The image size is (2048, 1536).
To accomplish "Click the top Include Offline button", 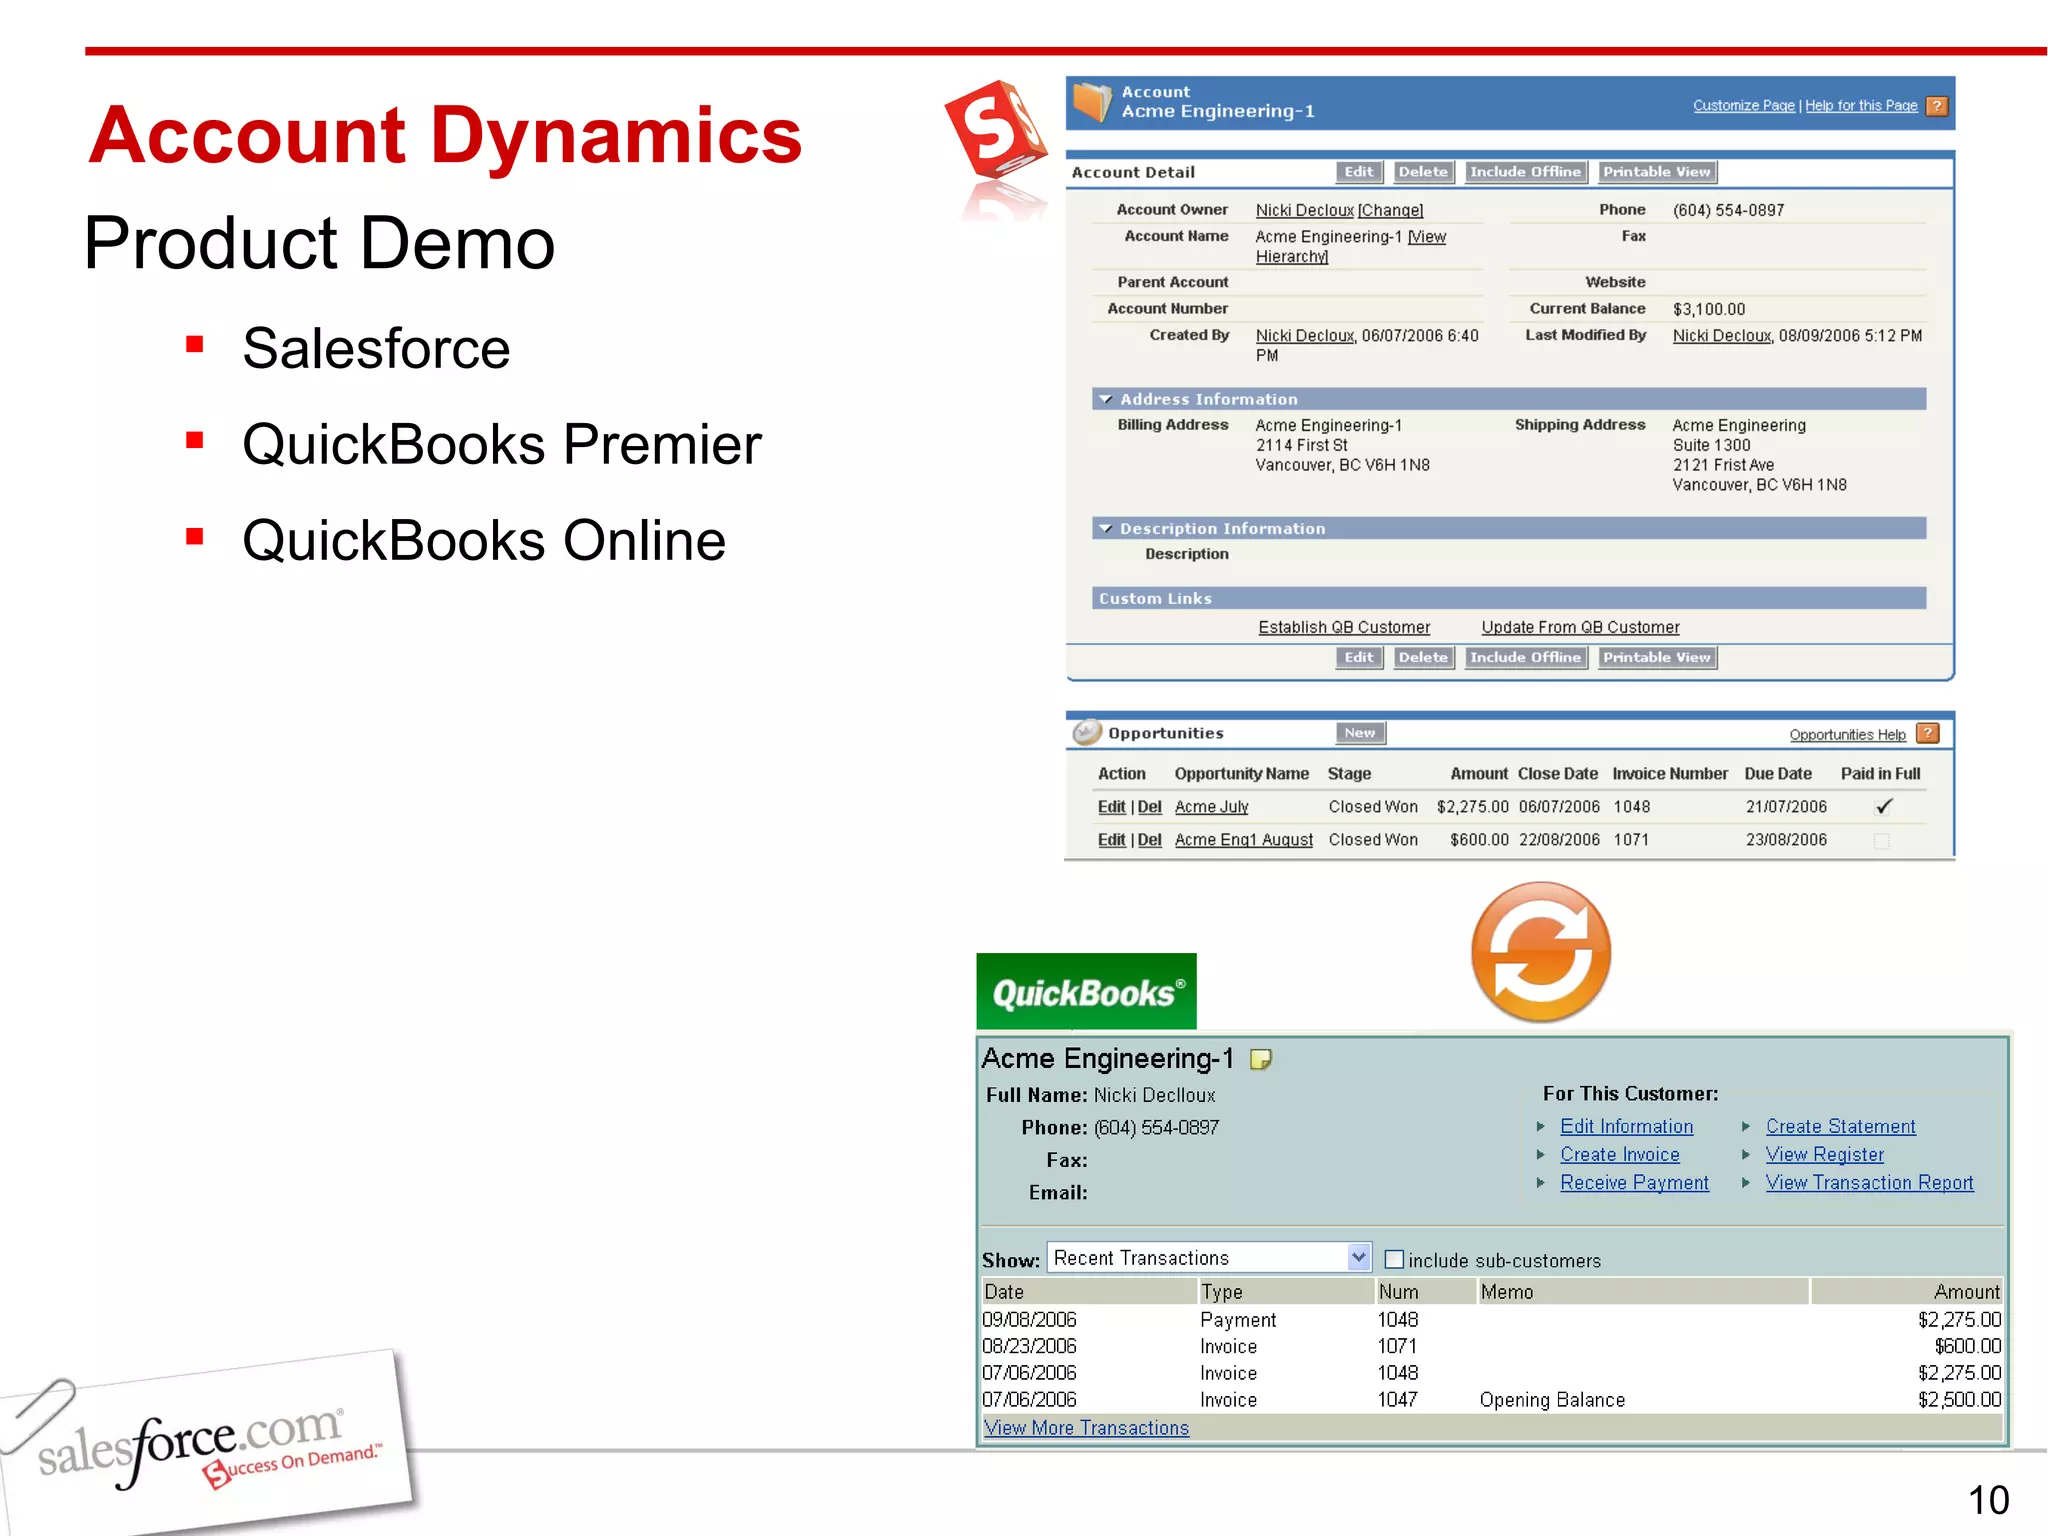I will point(1525,172).
